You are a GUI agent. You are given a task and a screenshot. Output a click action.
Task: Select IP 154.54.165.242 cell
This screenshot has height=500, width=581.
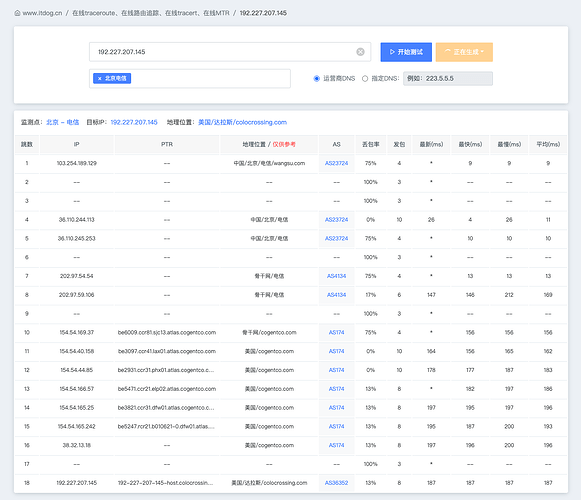coord(77,427)
